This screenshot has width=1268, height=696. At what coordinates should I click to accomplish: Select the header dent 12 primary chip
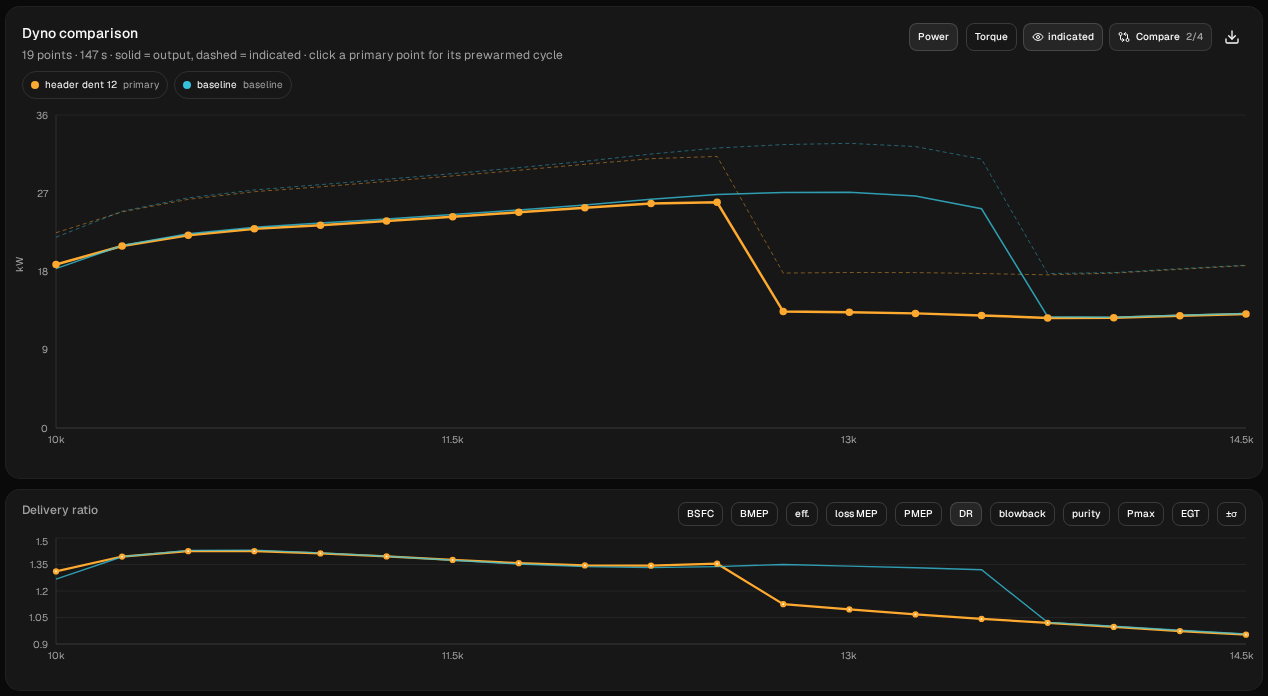coord(95,85)
